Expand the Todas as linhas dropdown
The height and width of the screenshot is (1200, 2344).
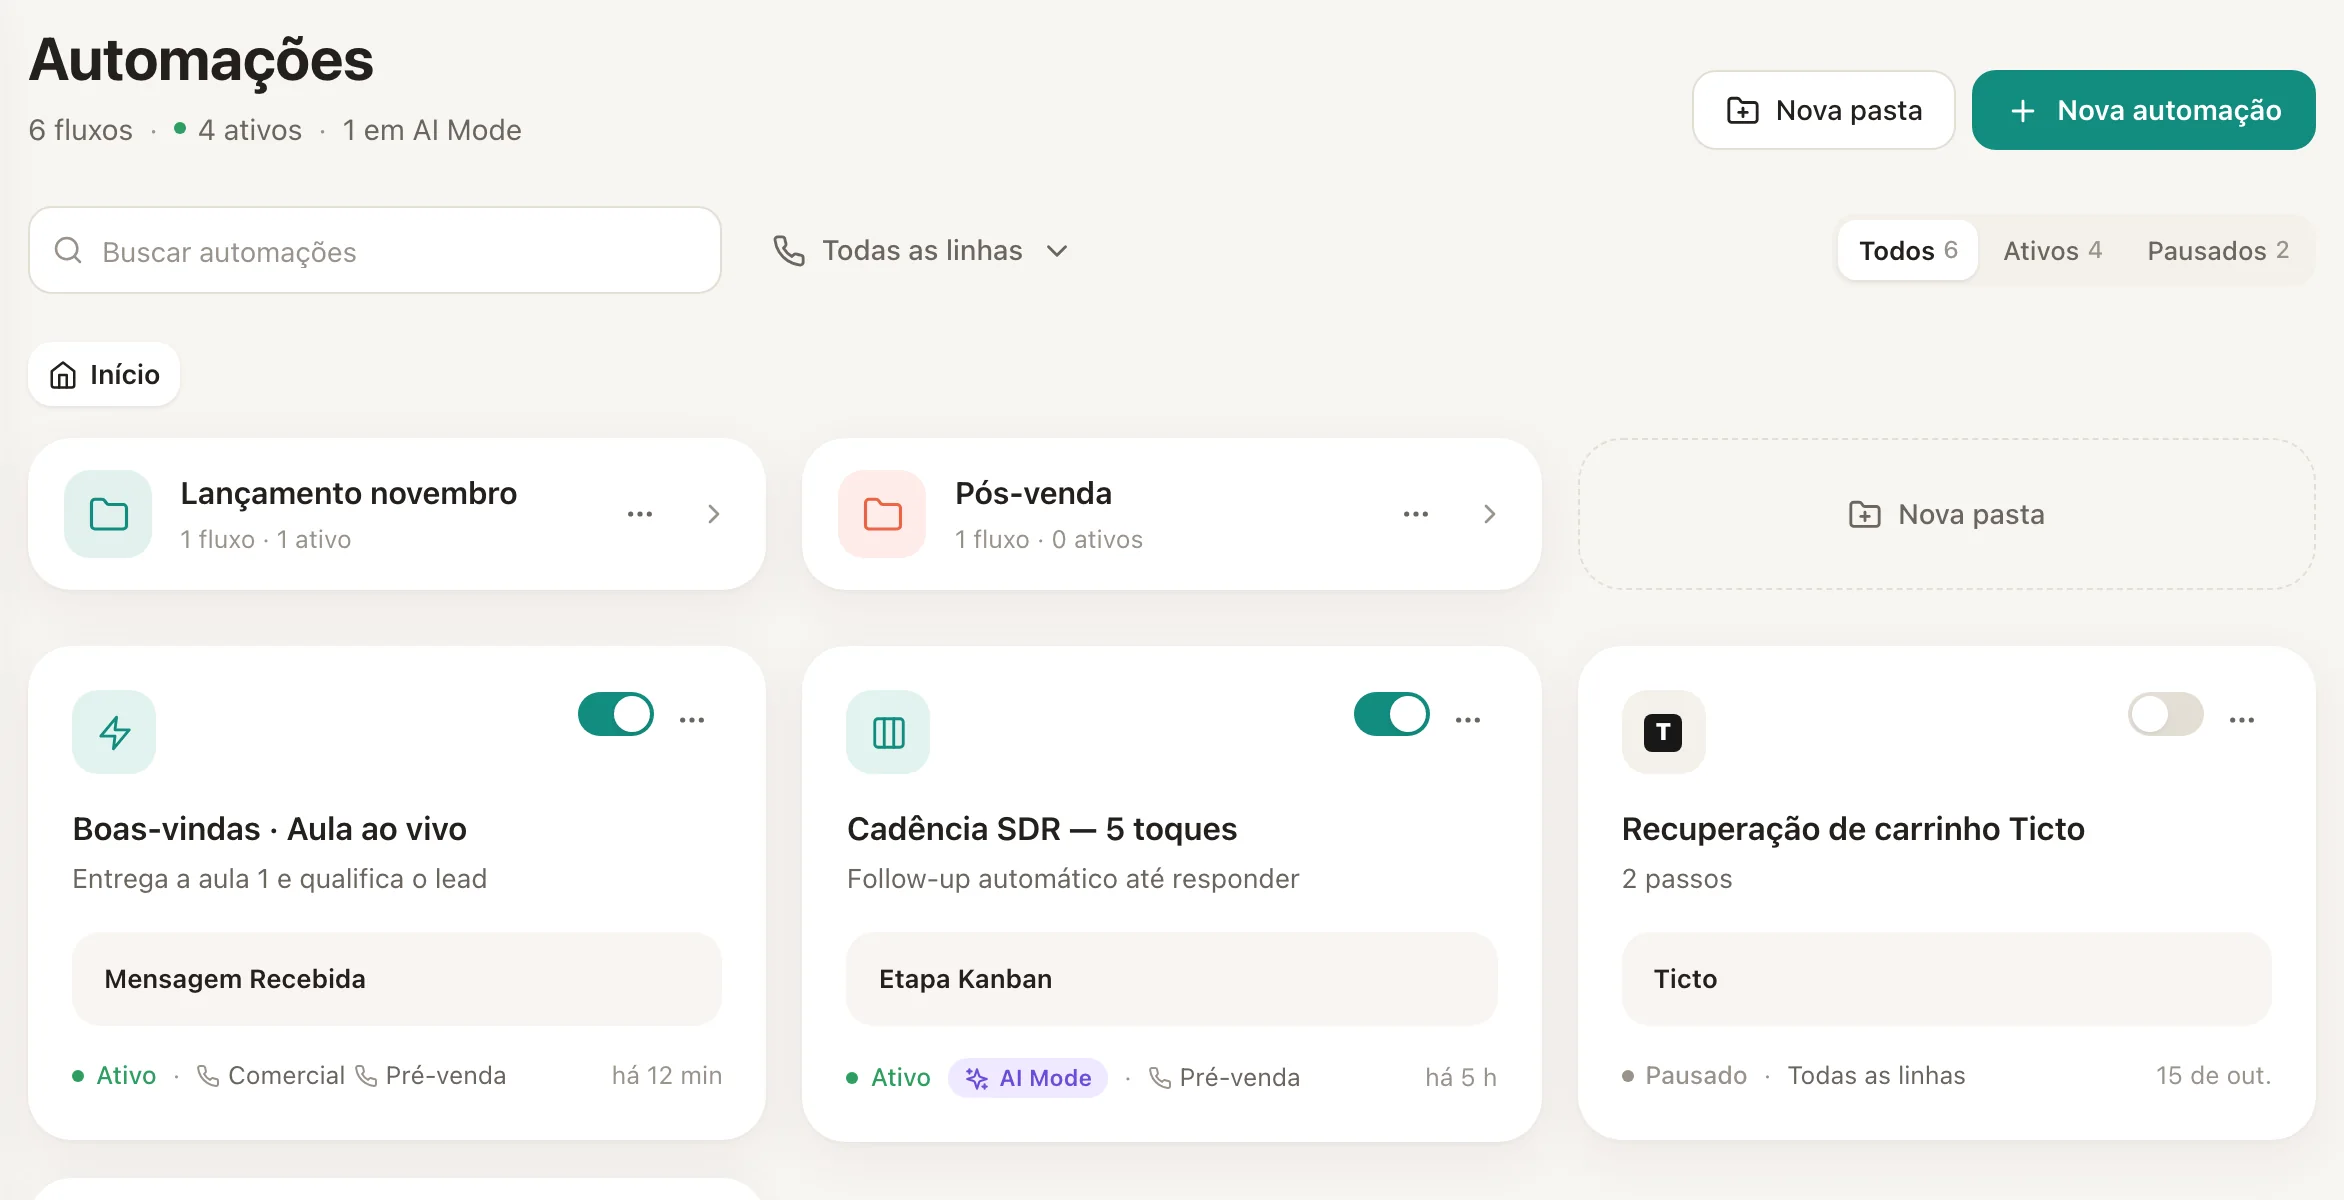pos(921,250)
